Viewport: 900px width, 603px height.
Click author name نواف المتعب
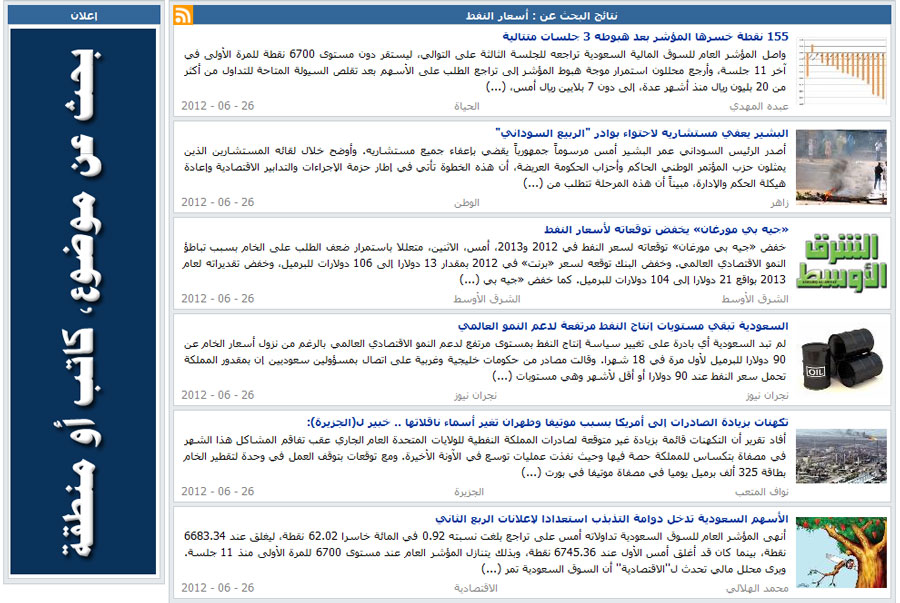coord(762,492)
